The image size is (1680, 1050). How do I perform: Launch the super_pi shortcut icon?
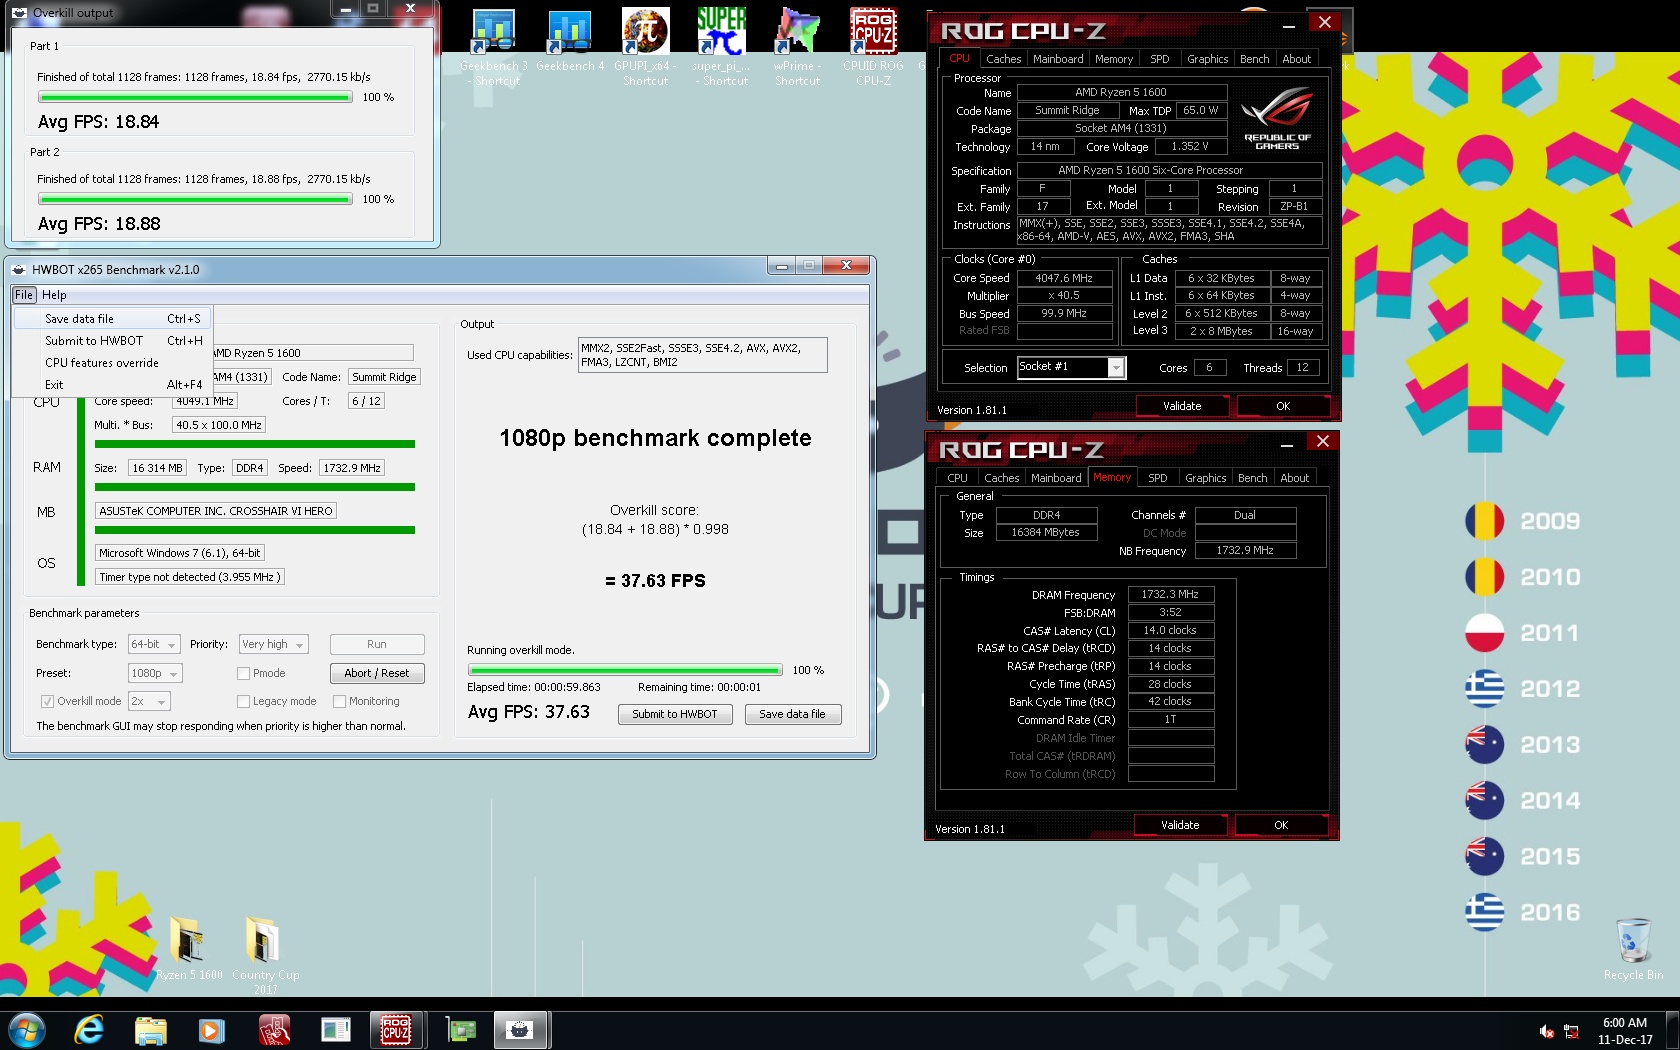pos(721,47)
